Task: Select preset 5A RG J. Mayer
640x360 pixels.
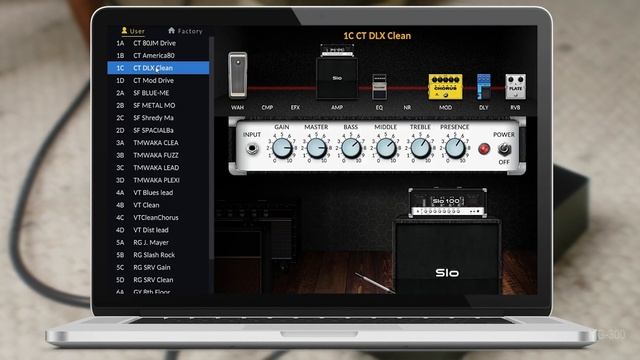Action: pos(158,242)
